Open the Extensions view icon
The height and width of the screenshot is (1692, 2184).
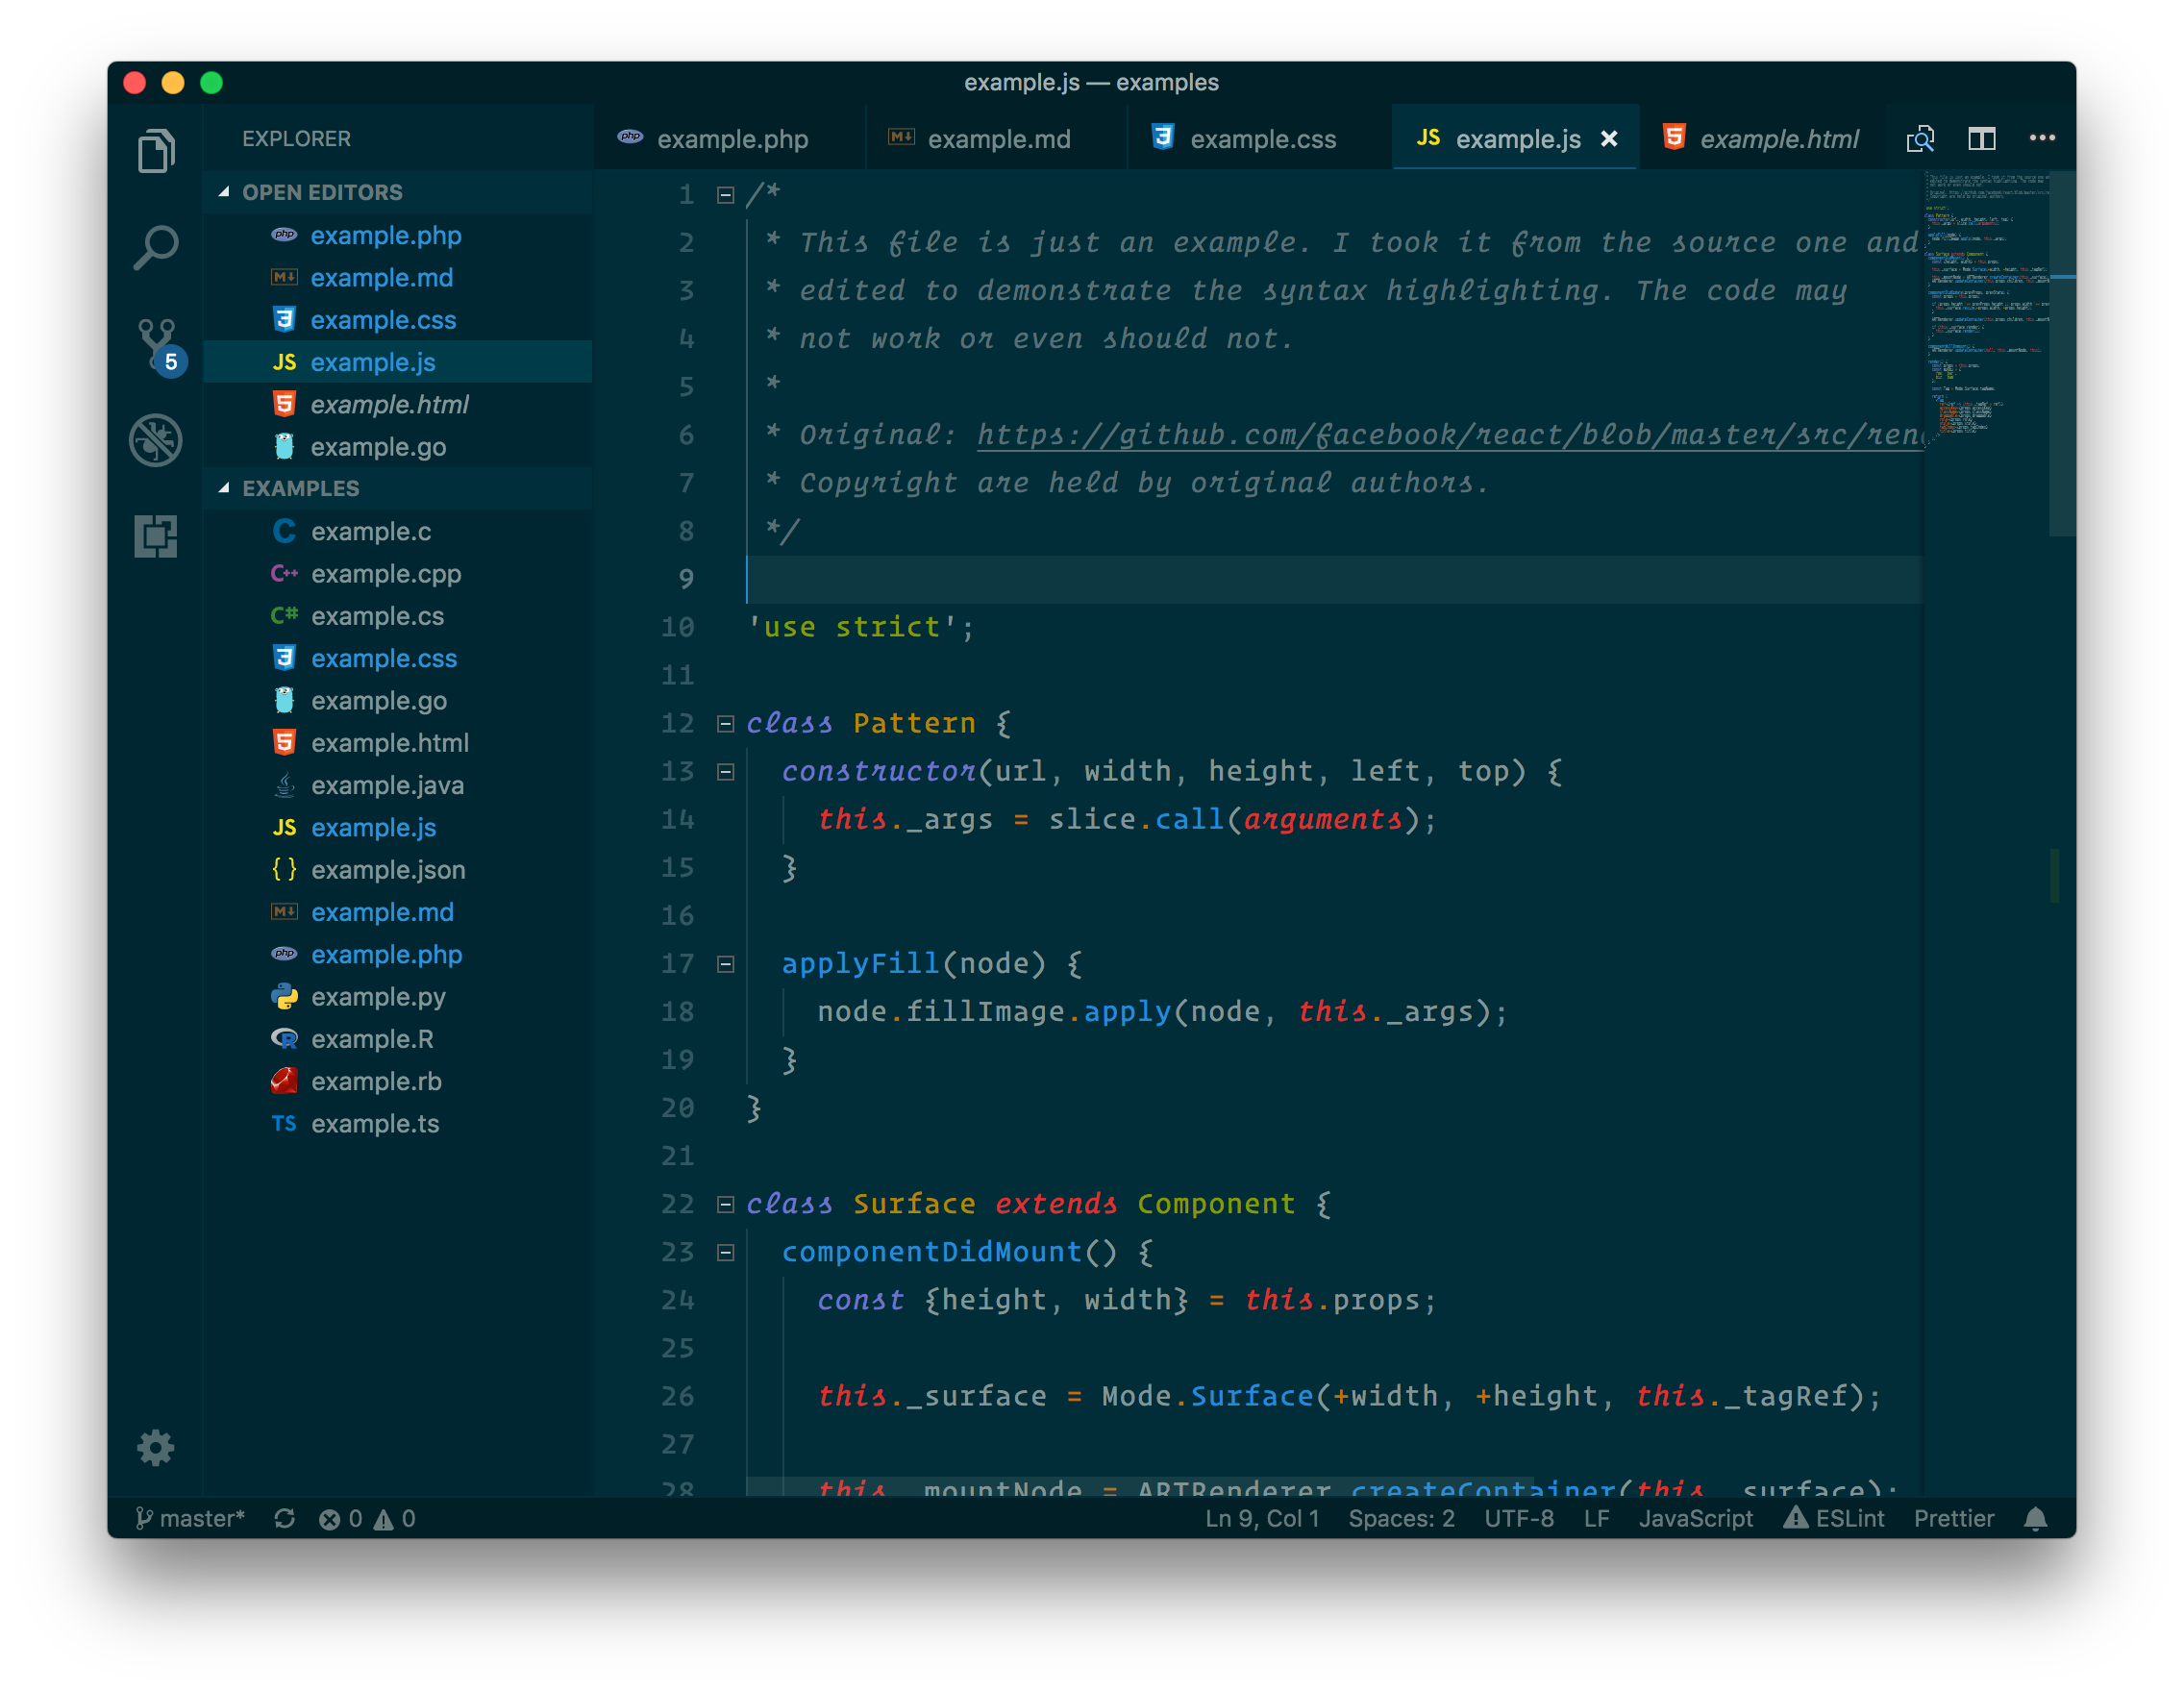[156, 536]
